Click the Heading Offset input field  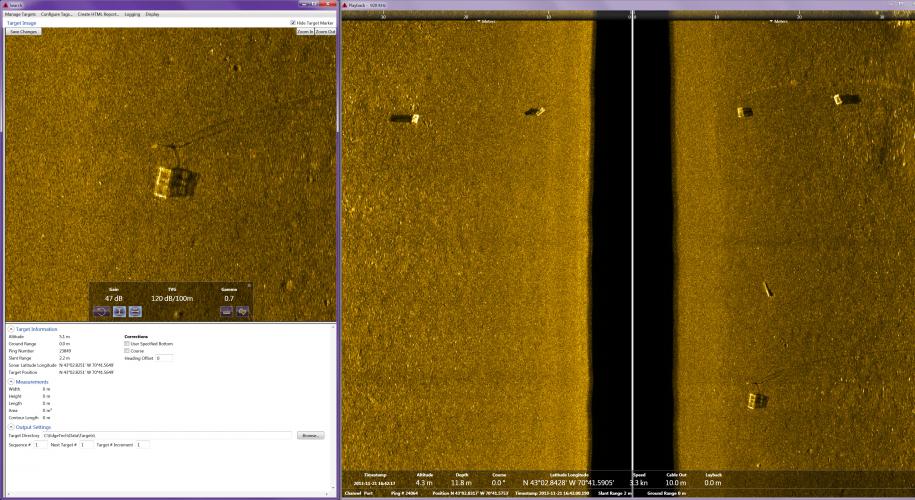164,358
